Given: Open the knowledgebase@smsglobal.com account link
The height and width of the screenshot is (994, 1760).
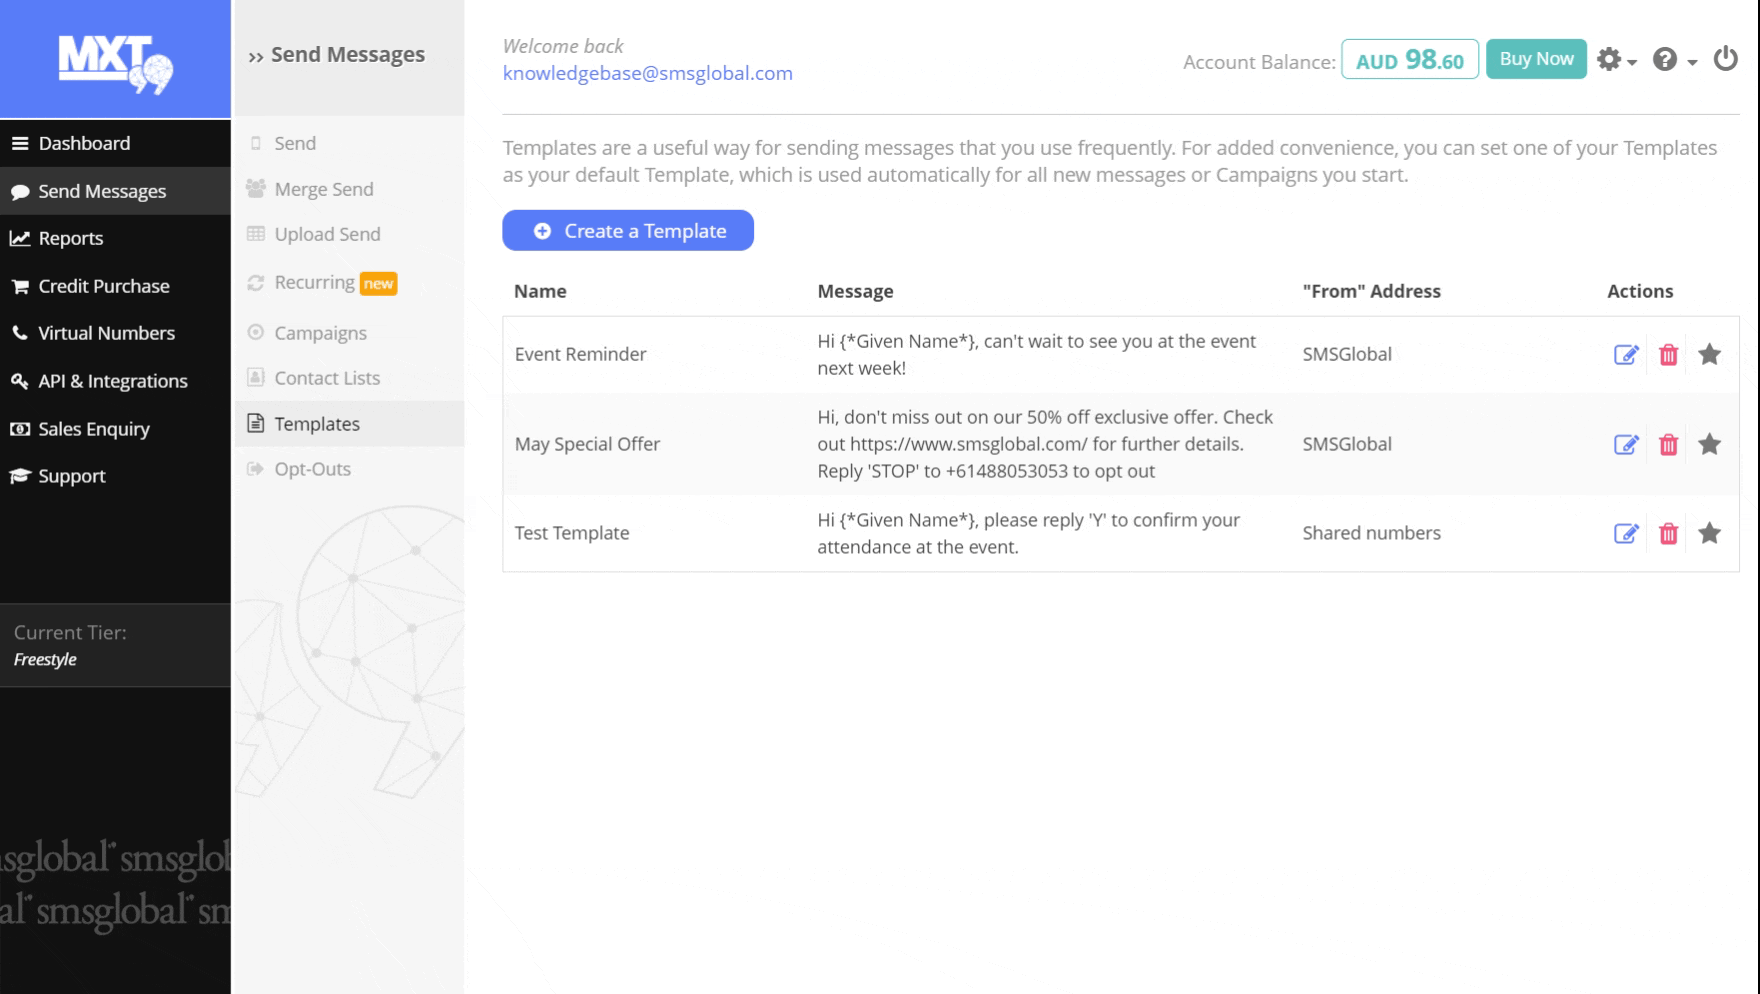Looking at the screenshot, I should click(647, 73).
